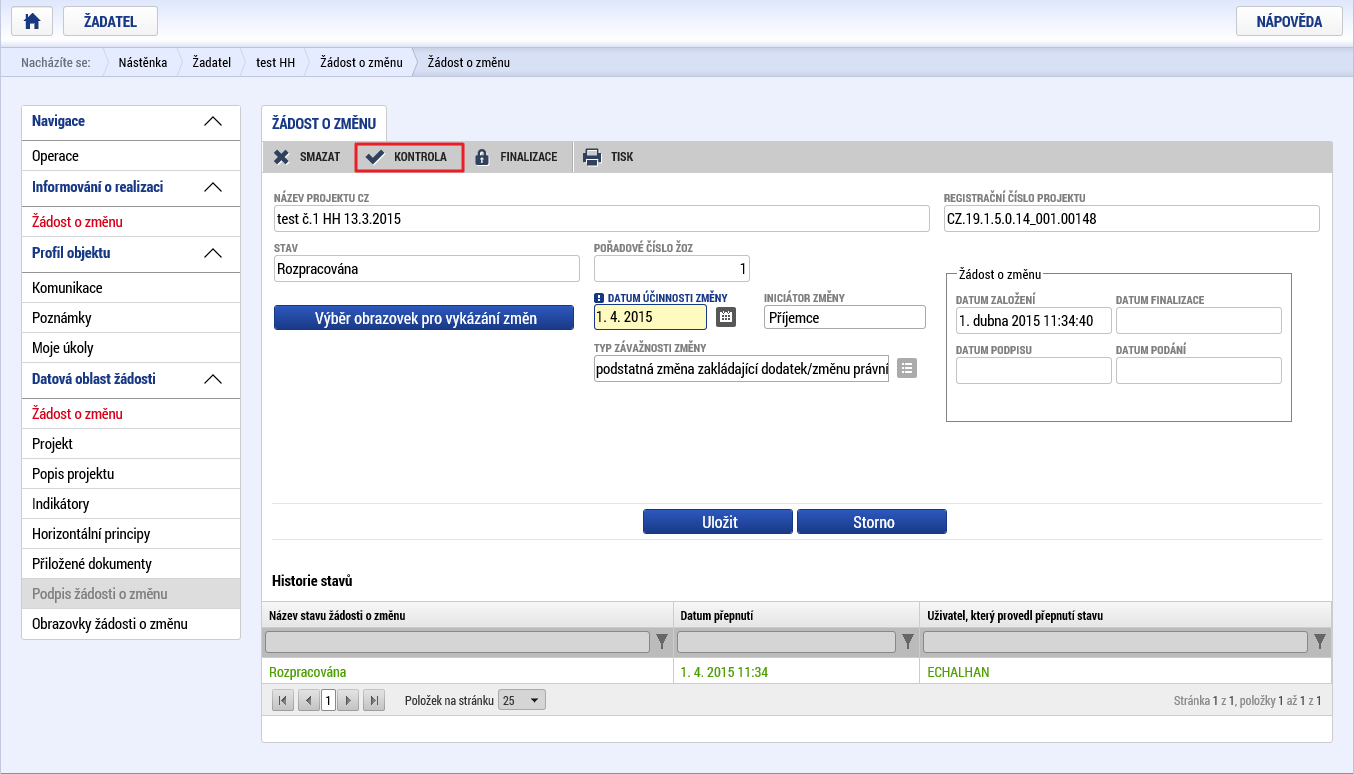Click the Registrační číslo projektu field
1354x774 pixels.
click(1132, 218)
